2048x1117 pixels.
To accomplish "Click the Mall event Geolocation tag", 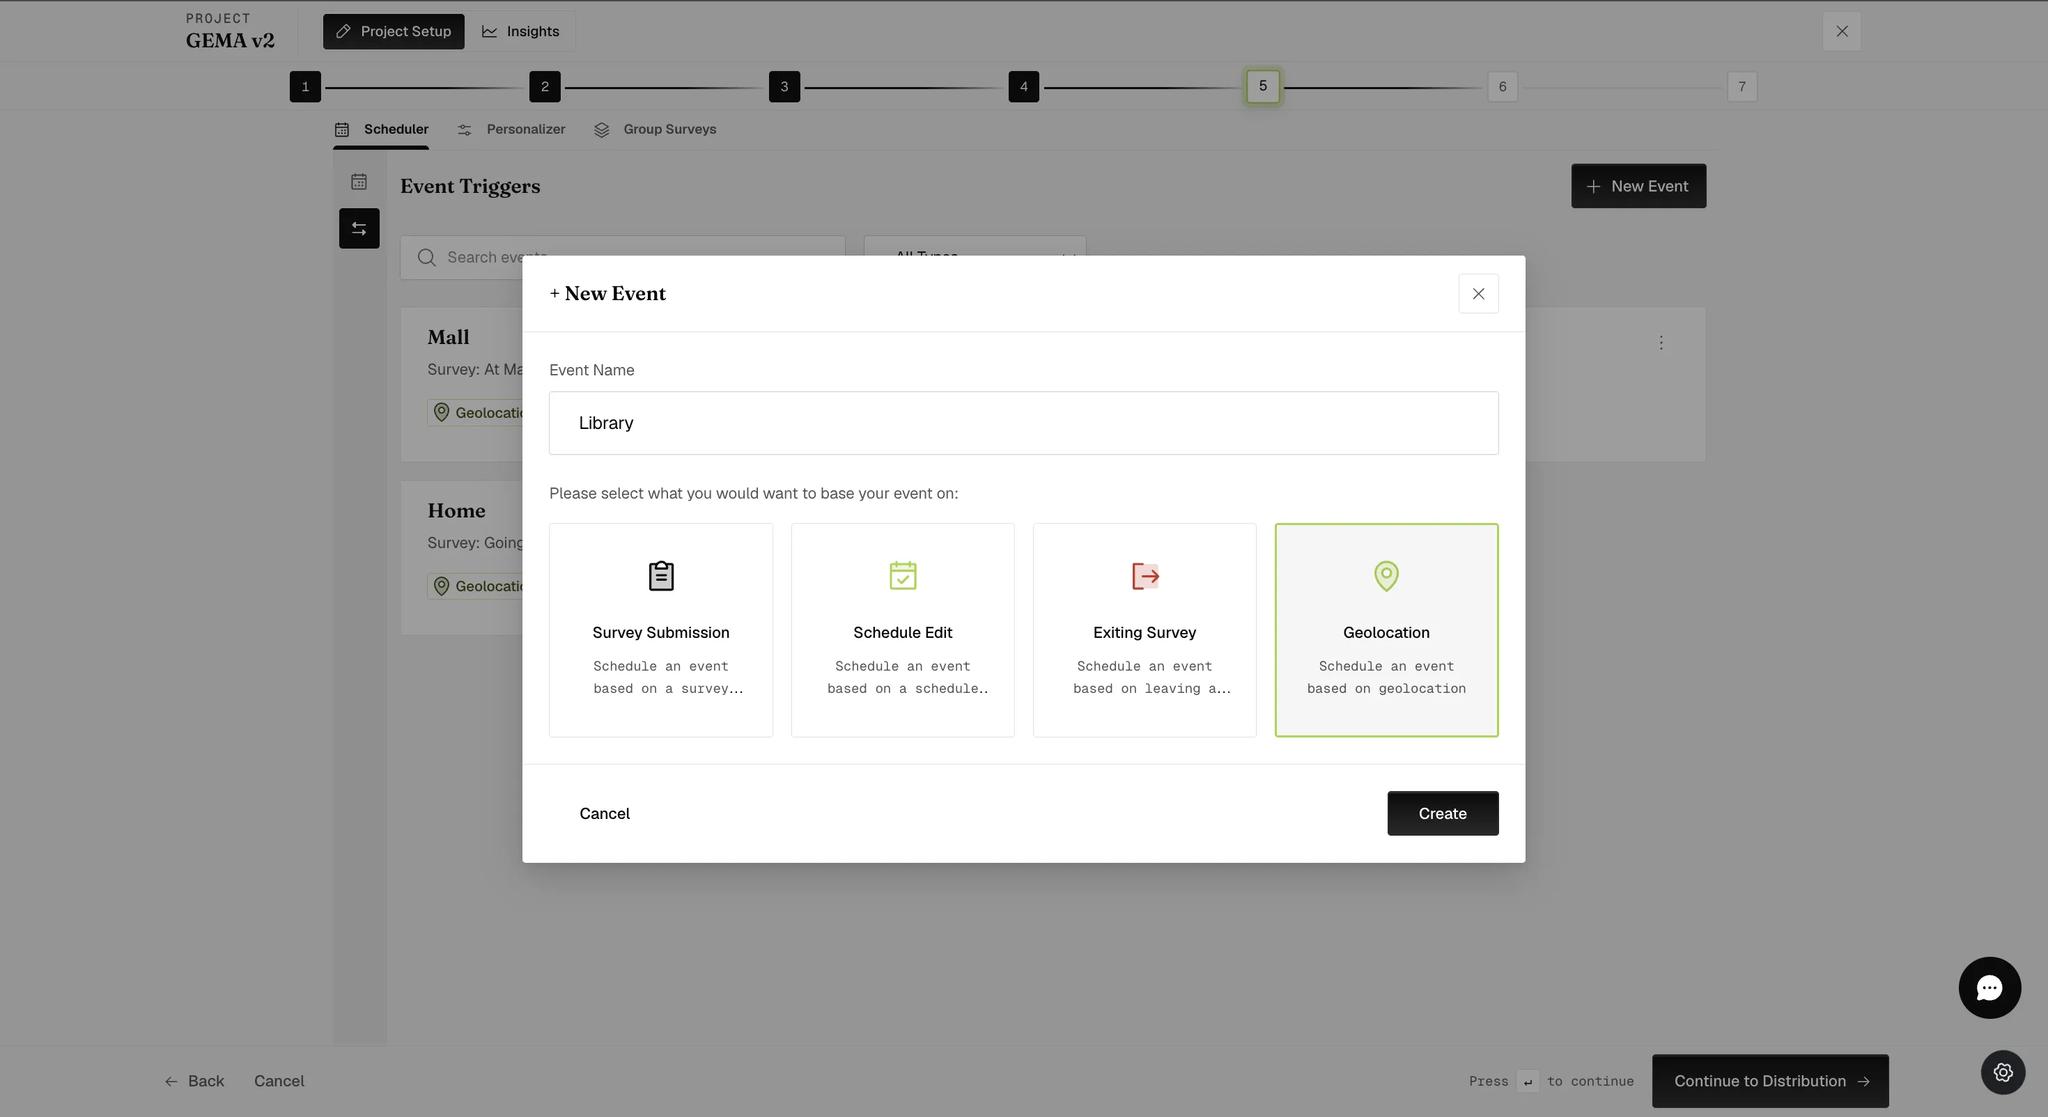I will click(477, 413).
